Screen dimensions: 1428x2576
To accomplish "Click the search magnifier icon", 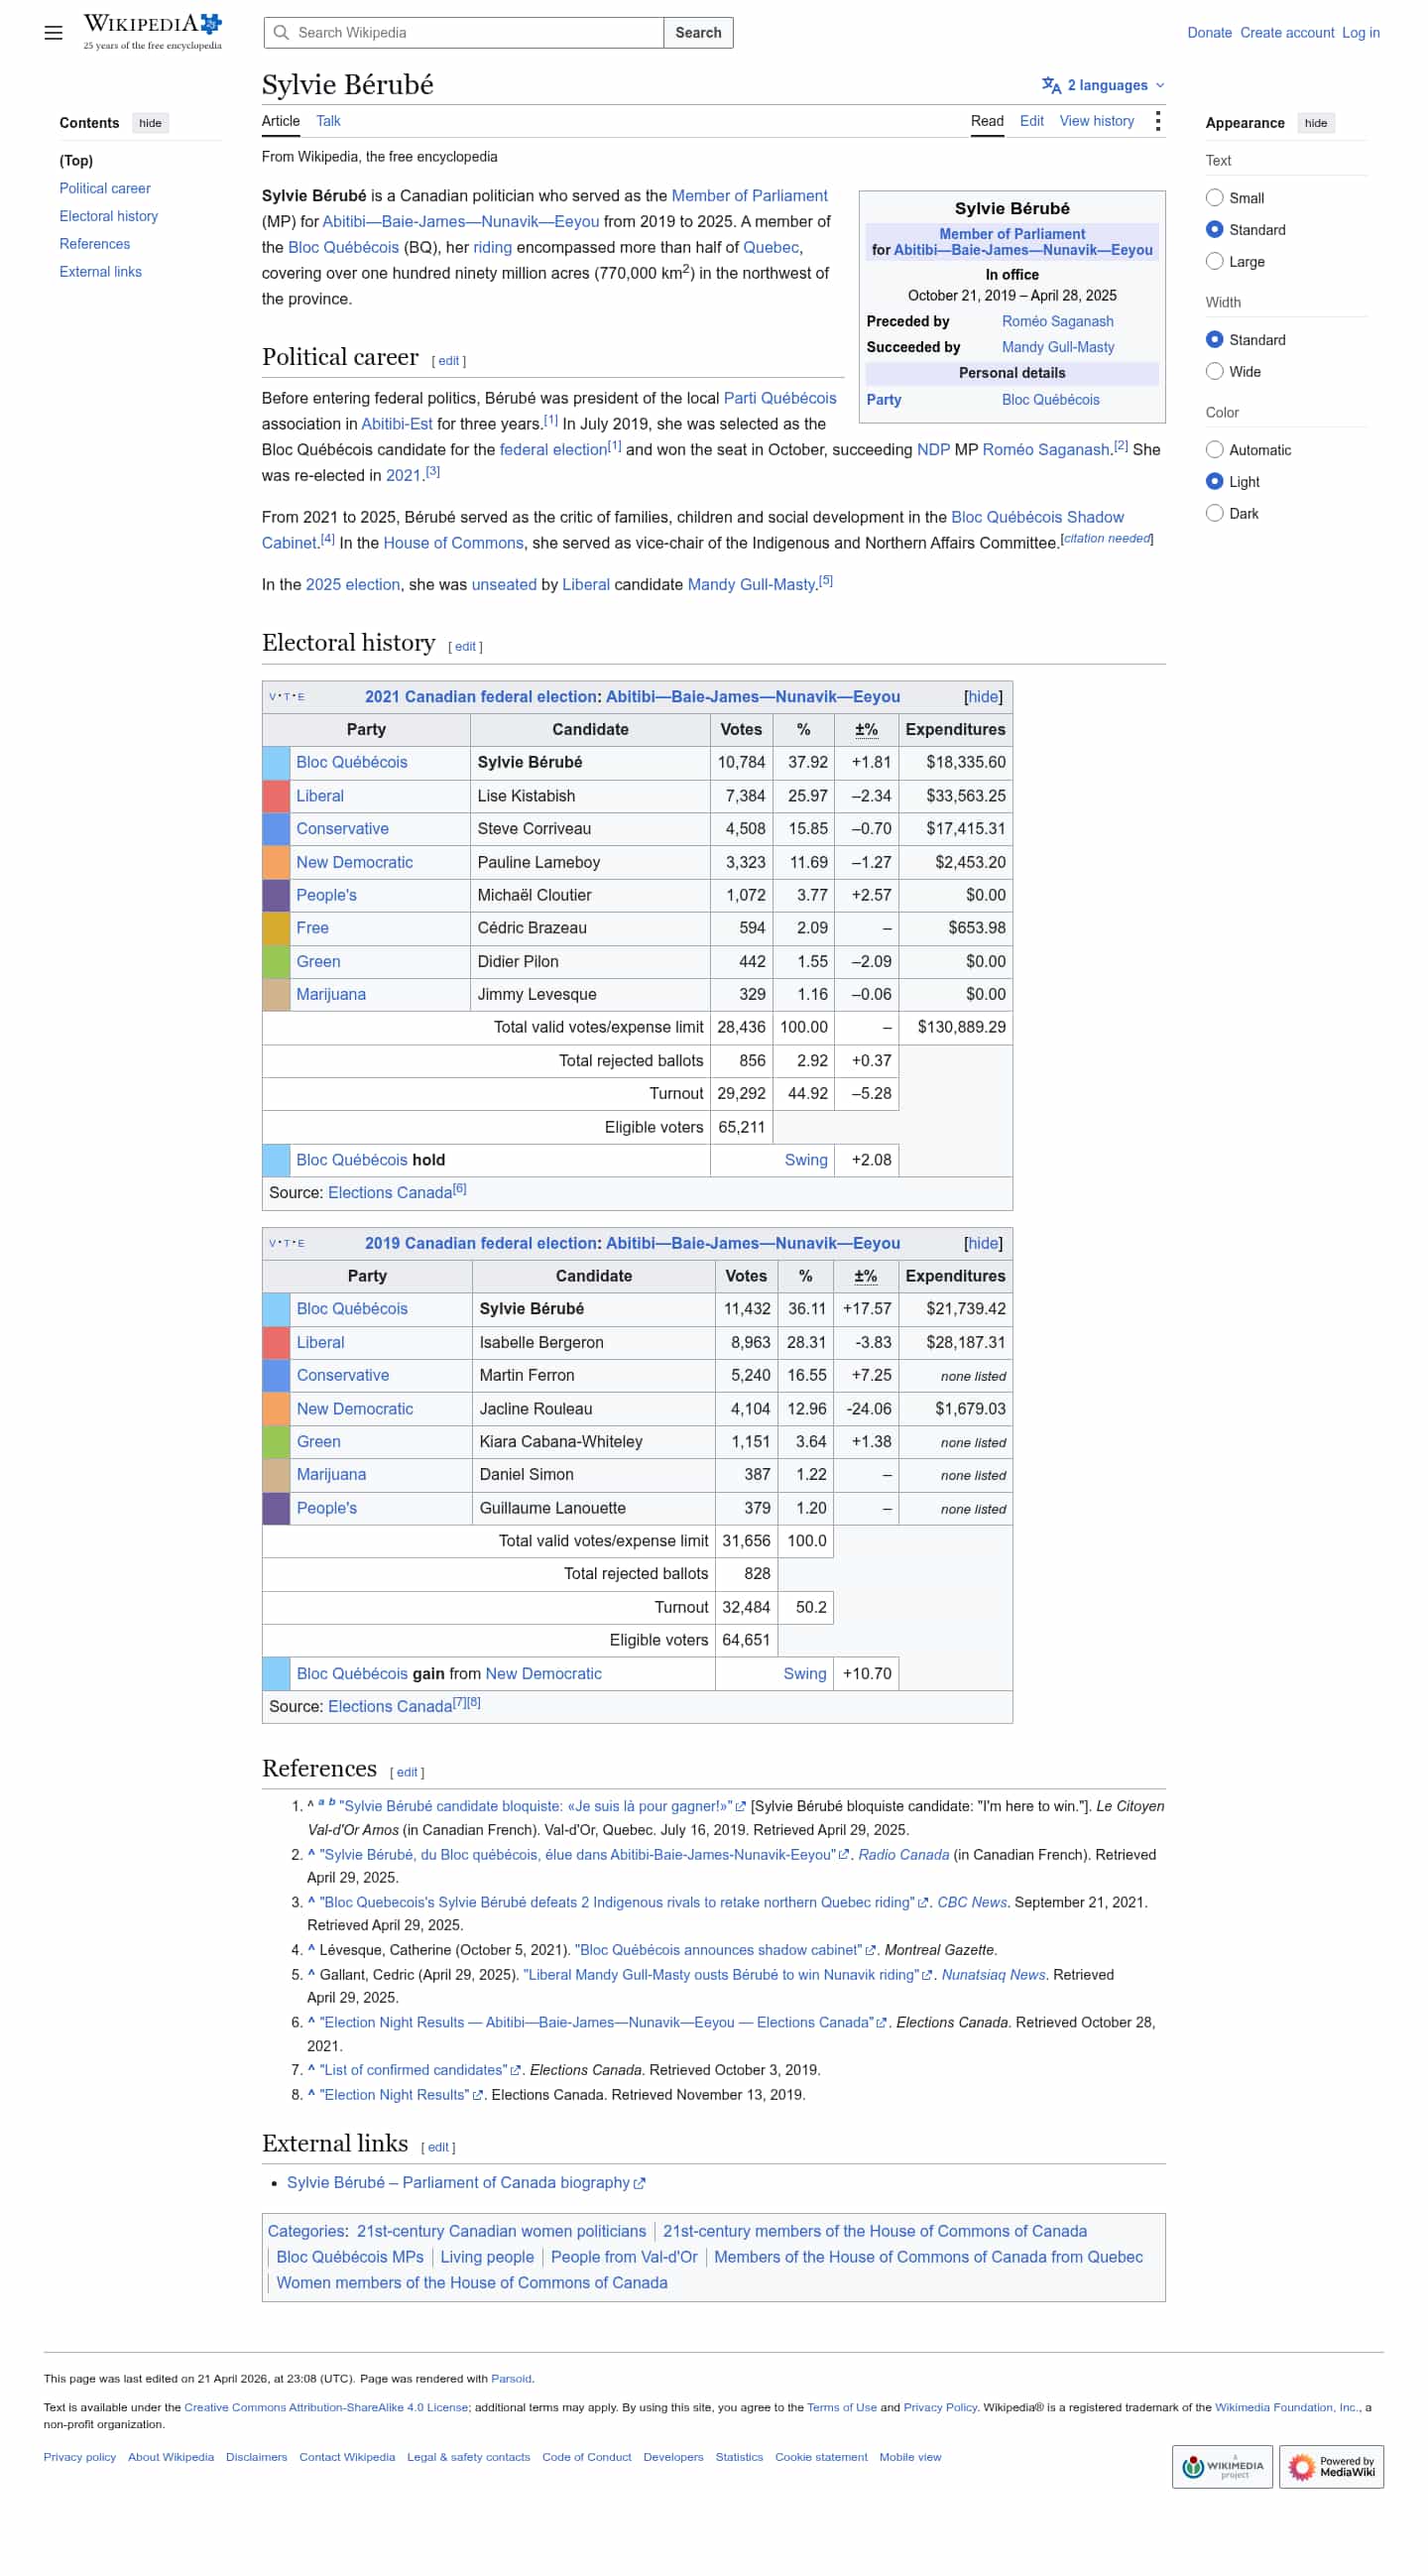I will click(x=281, y=33).
